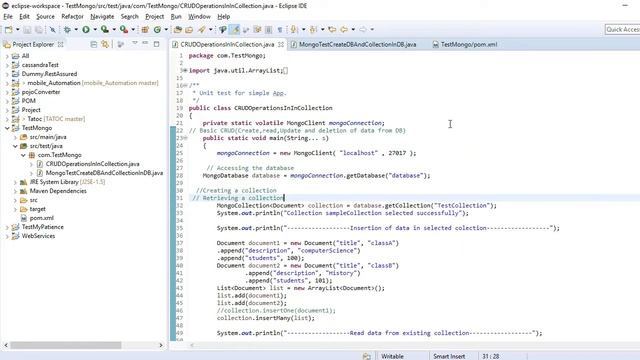Image resolution: width=640 pixels, height=360 pixels.
Task: Open the Navigate menu
Action: pos(102,16)
